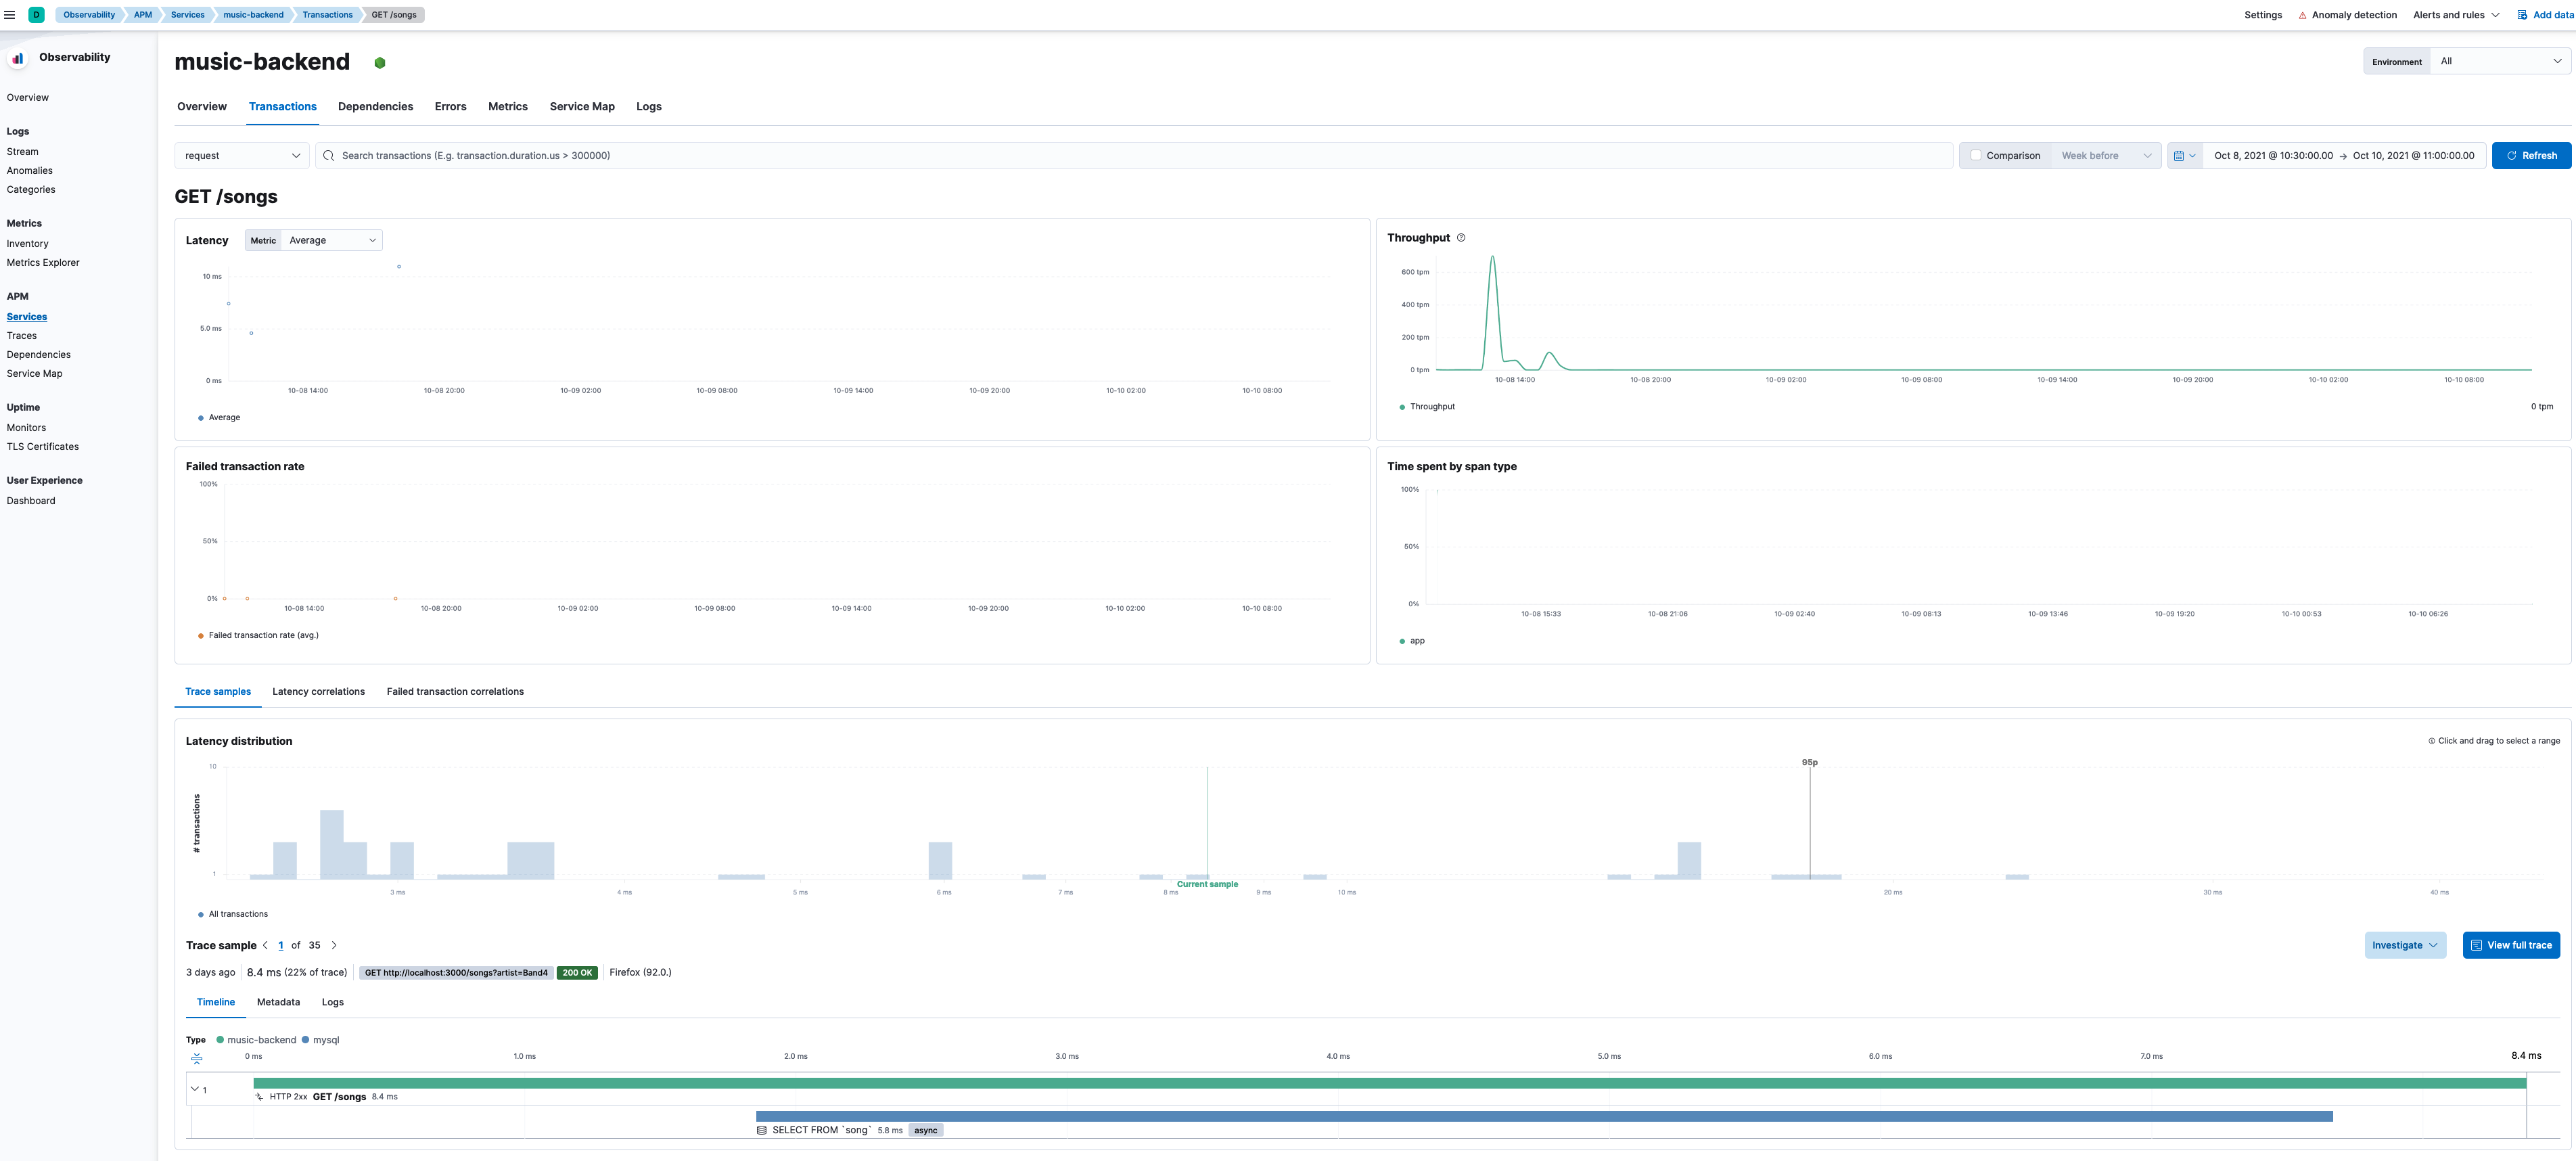Switch to the Dependencies tab
The height and width of the screenshot is (1161, 2576).
(375, 107)
